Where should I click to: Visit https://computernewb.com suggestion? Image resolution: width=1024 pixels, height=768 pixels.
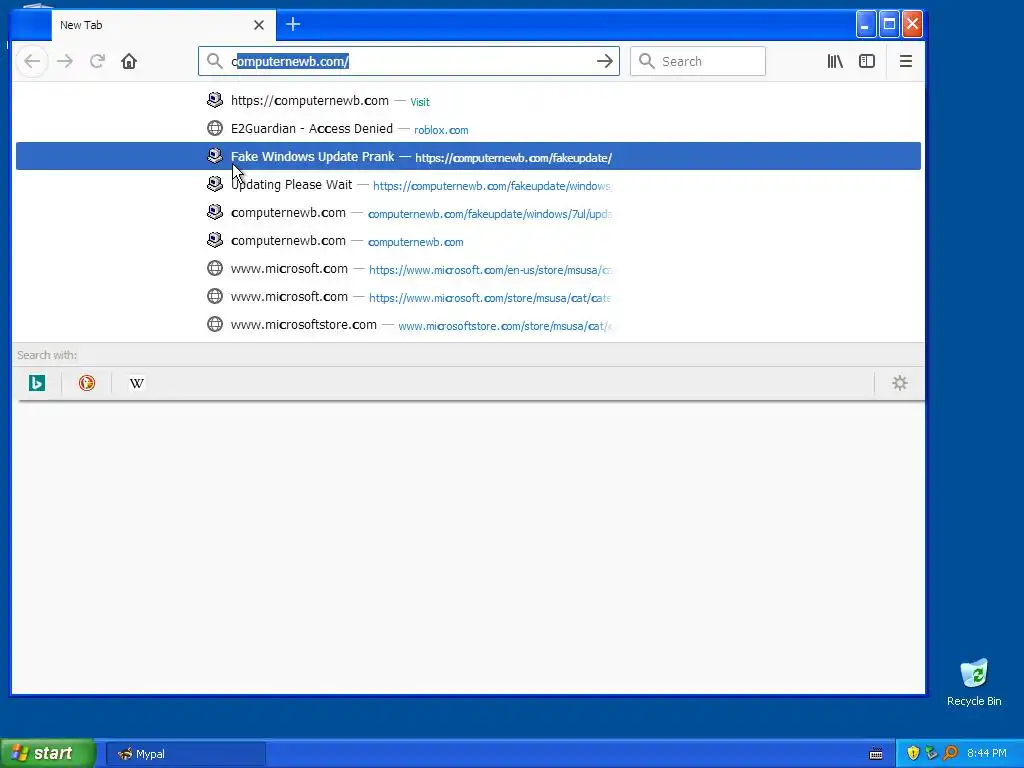point(468,101)
